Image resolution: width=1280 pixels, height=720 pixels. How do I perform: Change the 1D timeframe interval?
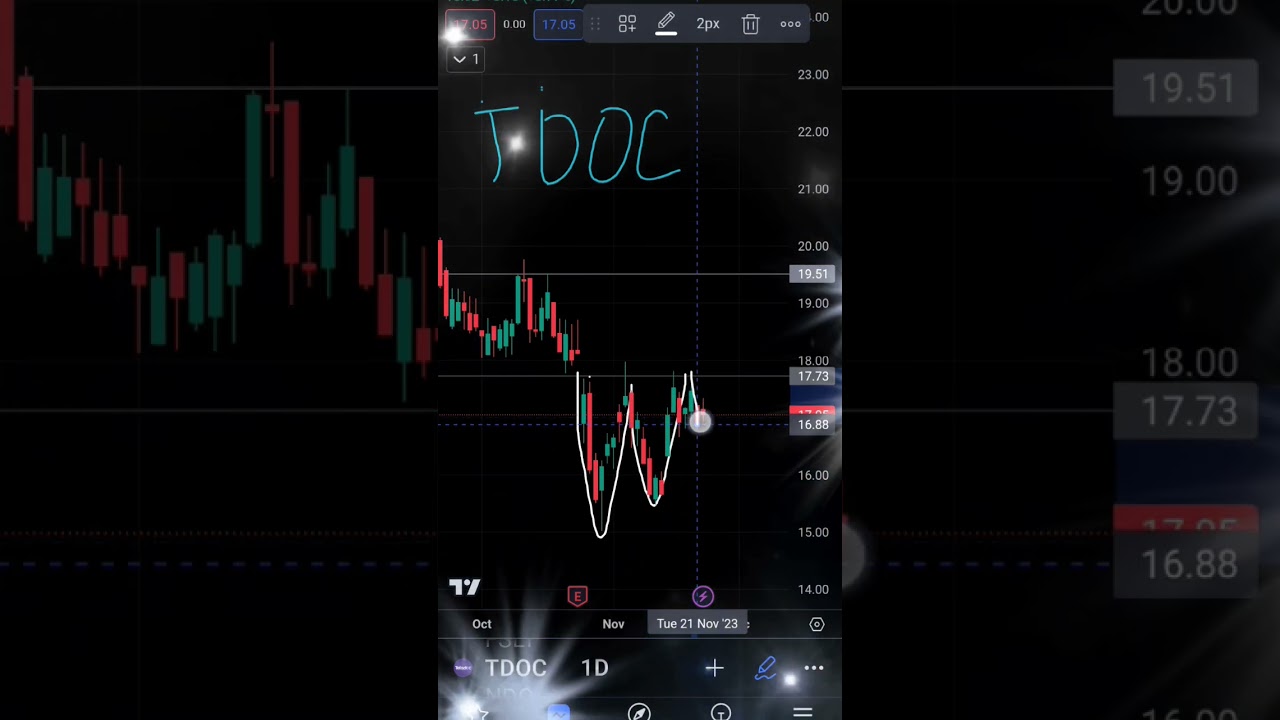(595, 668)
